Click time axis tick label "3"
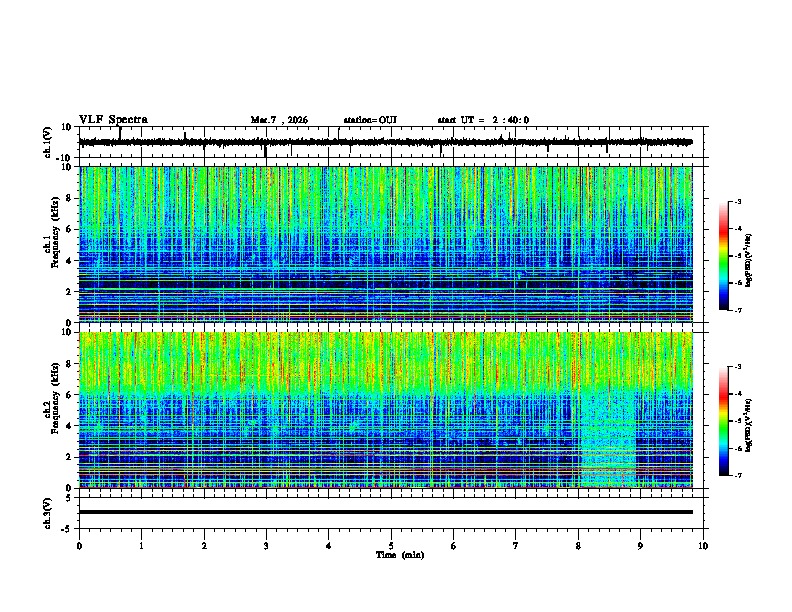The width and height of the screenshot is (792, 612). click(267, 546)
